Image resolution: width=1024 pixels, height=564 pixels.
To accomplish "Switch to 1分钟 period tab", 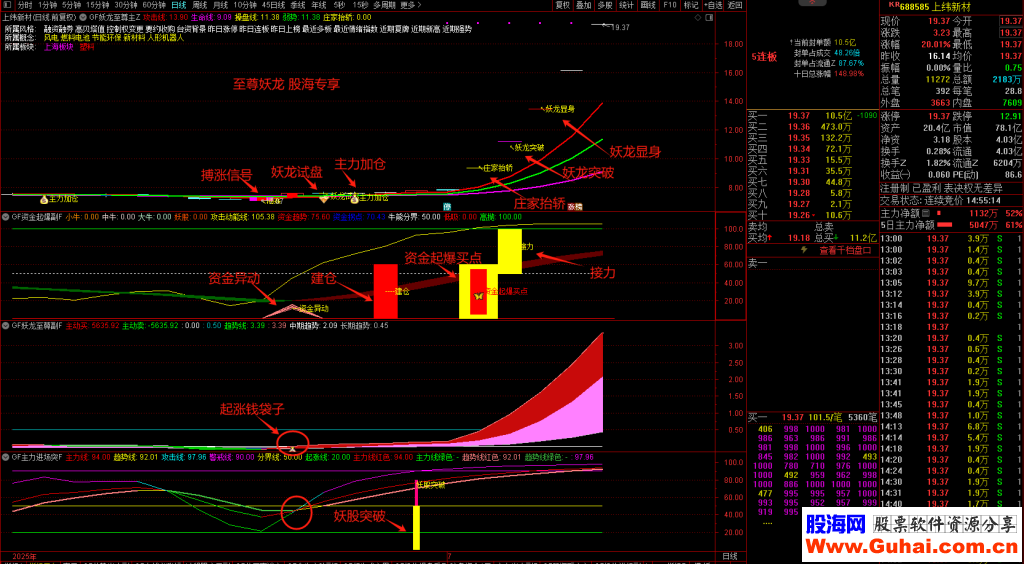I will 48,5.
